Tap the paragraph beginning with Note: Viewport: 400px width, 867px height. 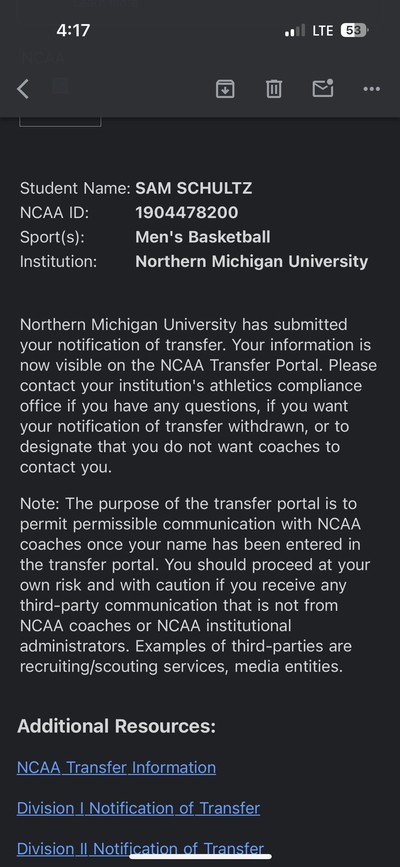pos(195,585)
